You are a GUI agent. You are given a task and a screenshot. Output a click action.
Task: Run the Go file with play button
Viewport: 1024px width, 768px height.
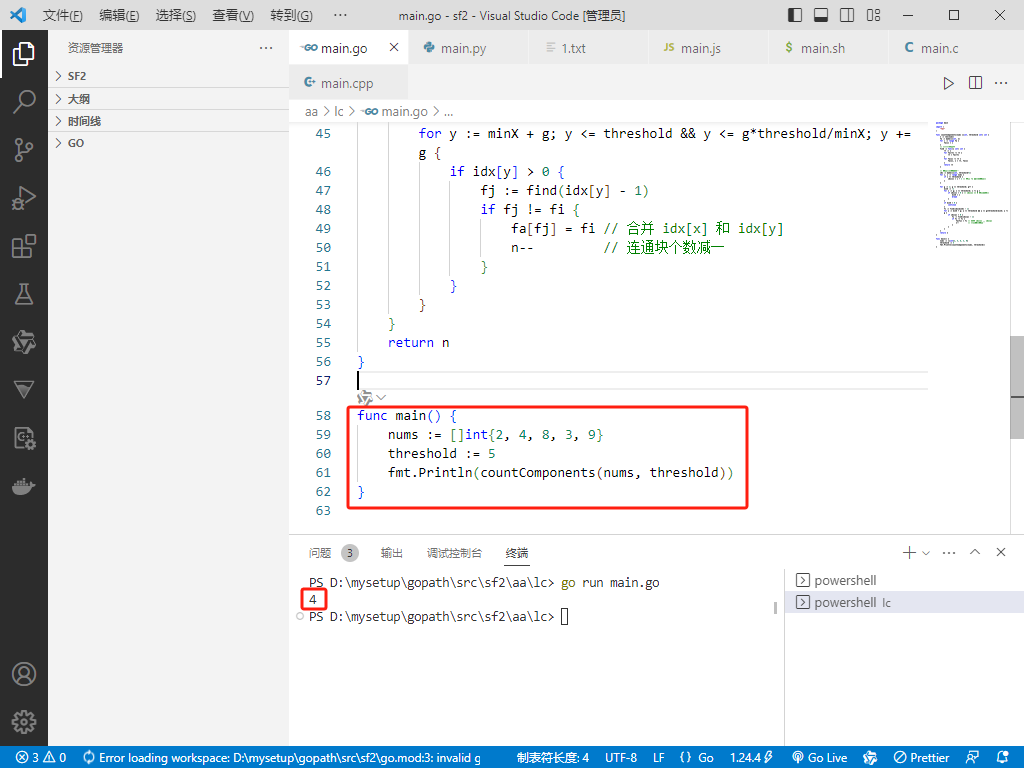pos(948,83)
